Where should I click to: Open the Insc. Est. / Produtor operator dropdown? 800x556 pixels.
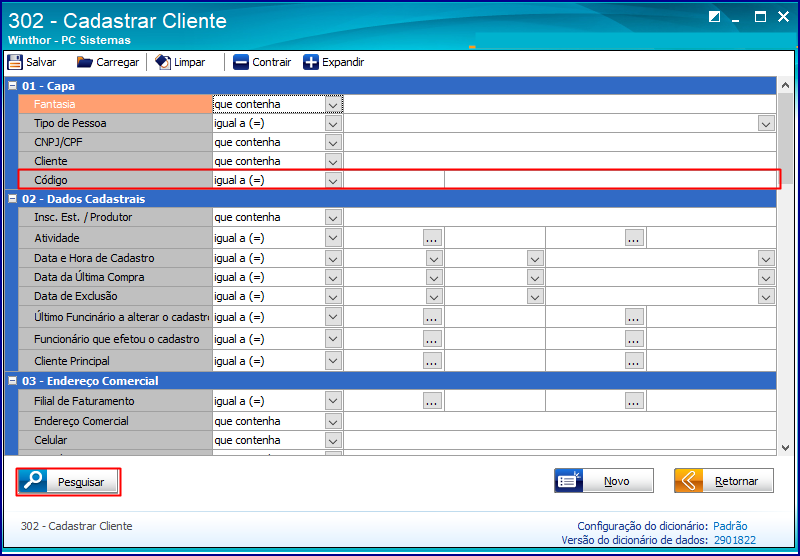[x=333, y=217]
